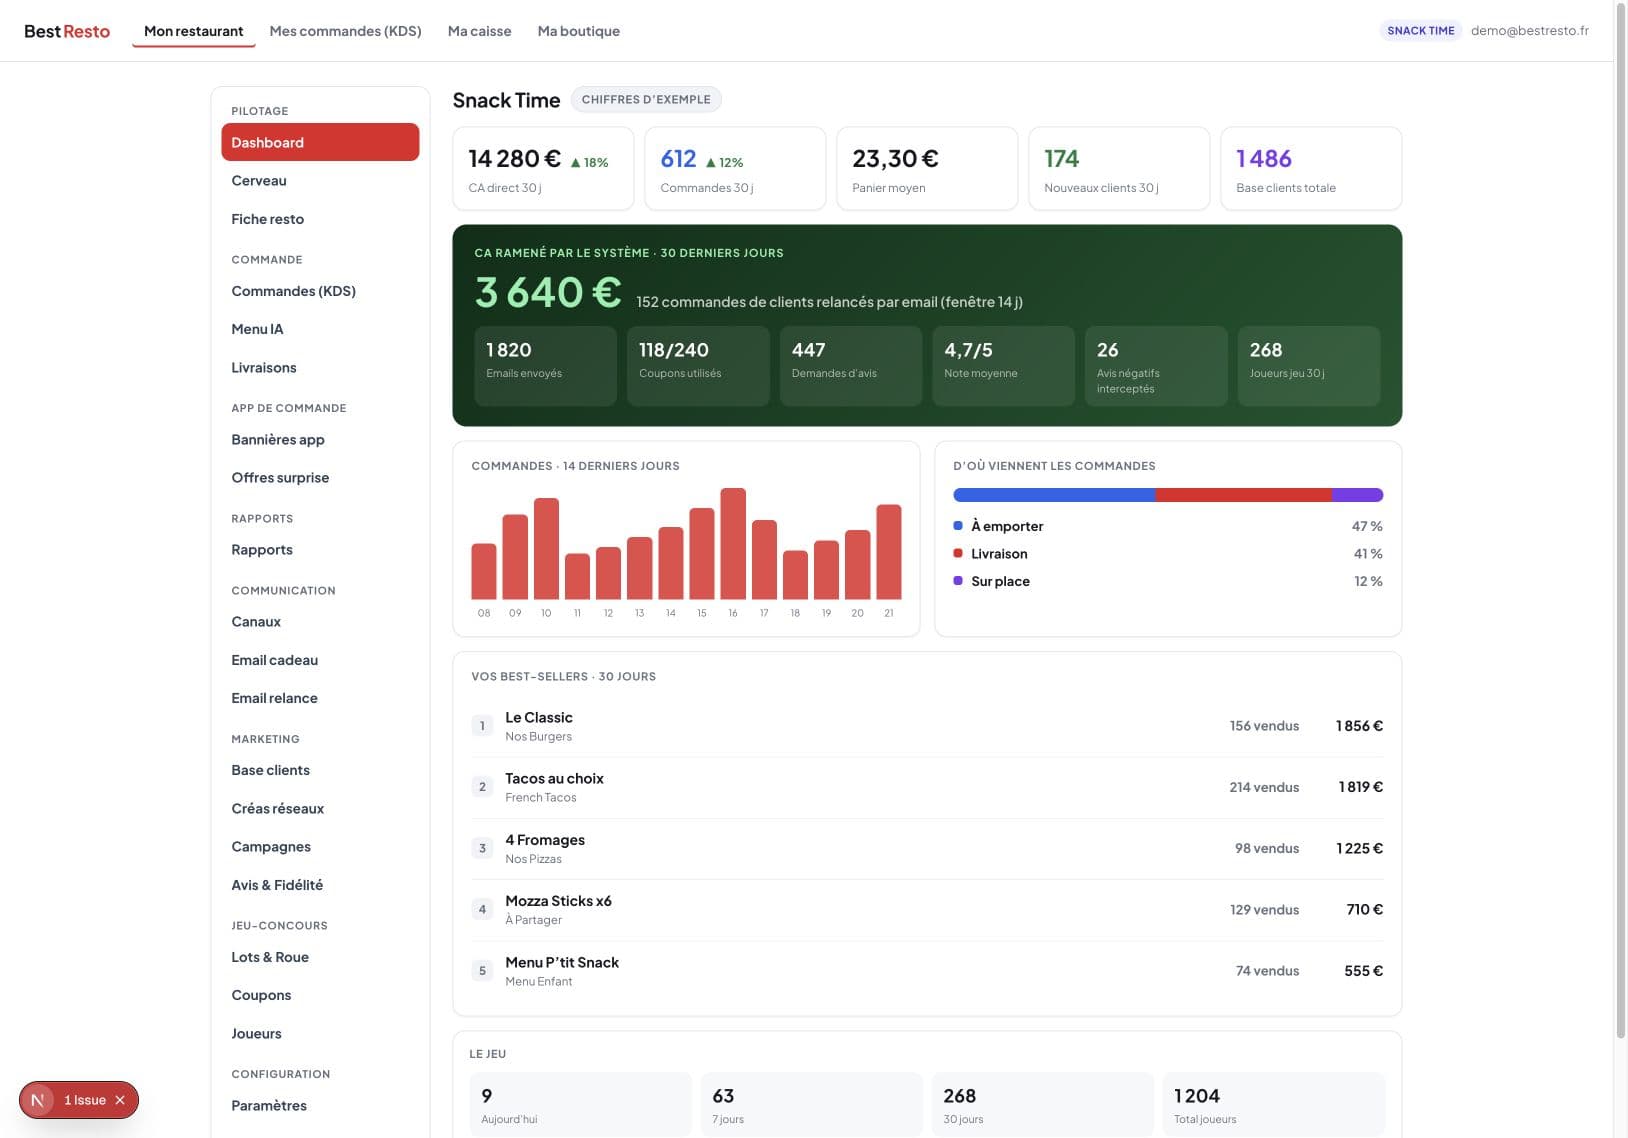This screenshot has height=1138, width=1628.
Task: Select Le Classic best-seller row
Action: (x=927, y=726)
